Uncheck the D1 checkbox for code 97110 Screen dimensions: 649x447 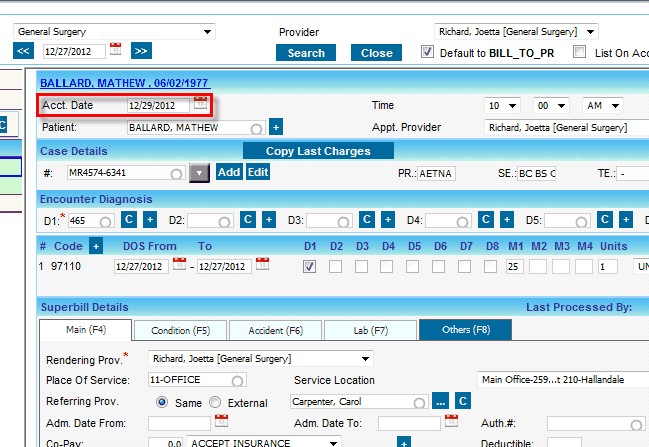(x=309, y=266)
